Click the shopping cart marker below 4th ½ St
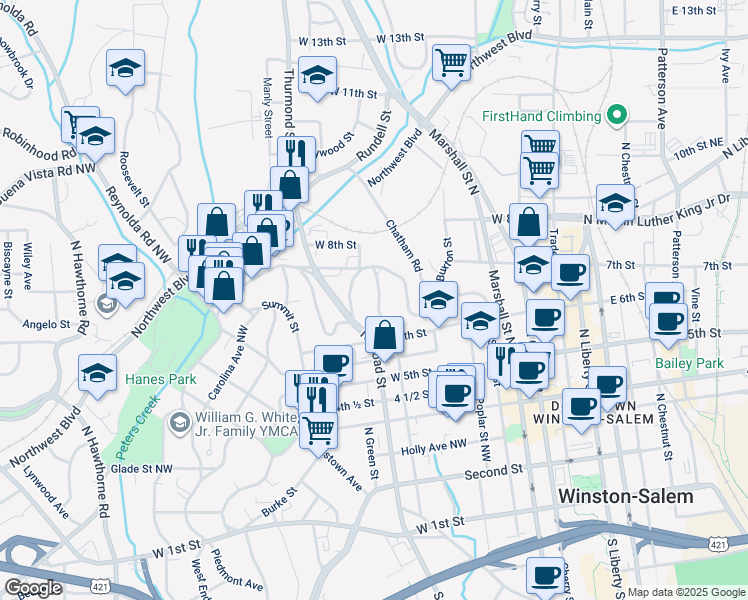748x600 pixels. 319,434
